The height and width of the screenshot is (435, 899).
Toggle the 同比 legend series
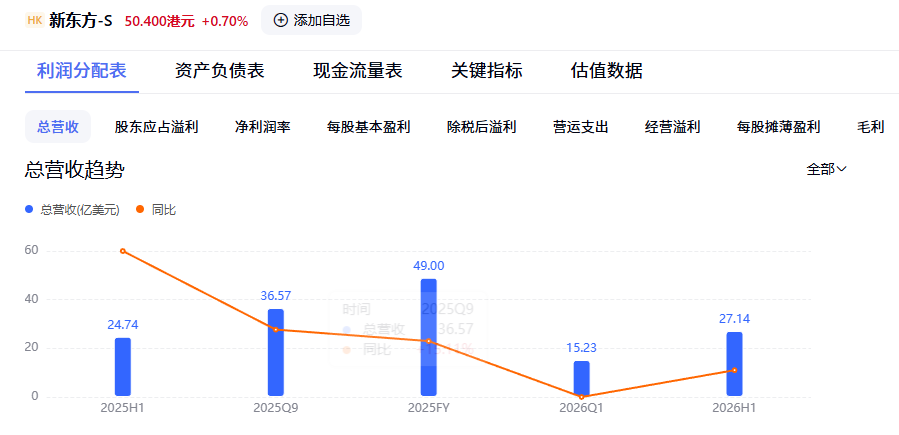pyautogui.click(x=157, y=210)
